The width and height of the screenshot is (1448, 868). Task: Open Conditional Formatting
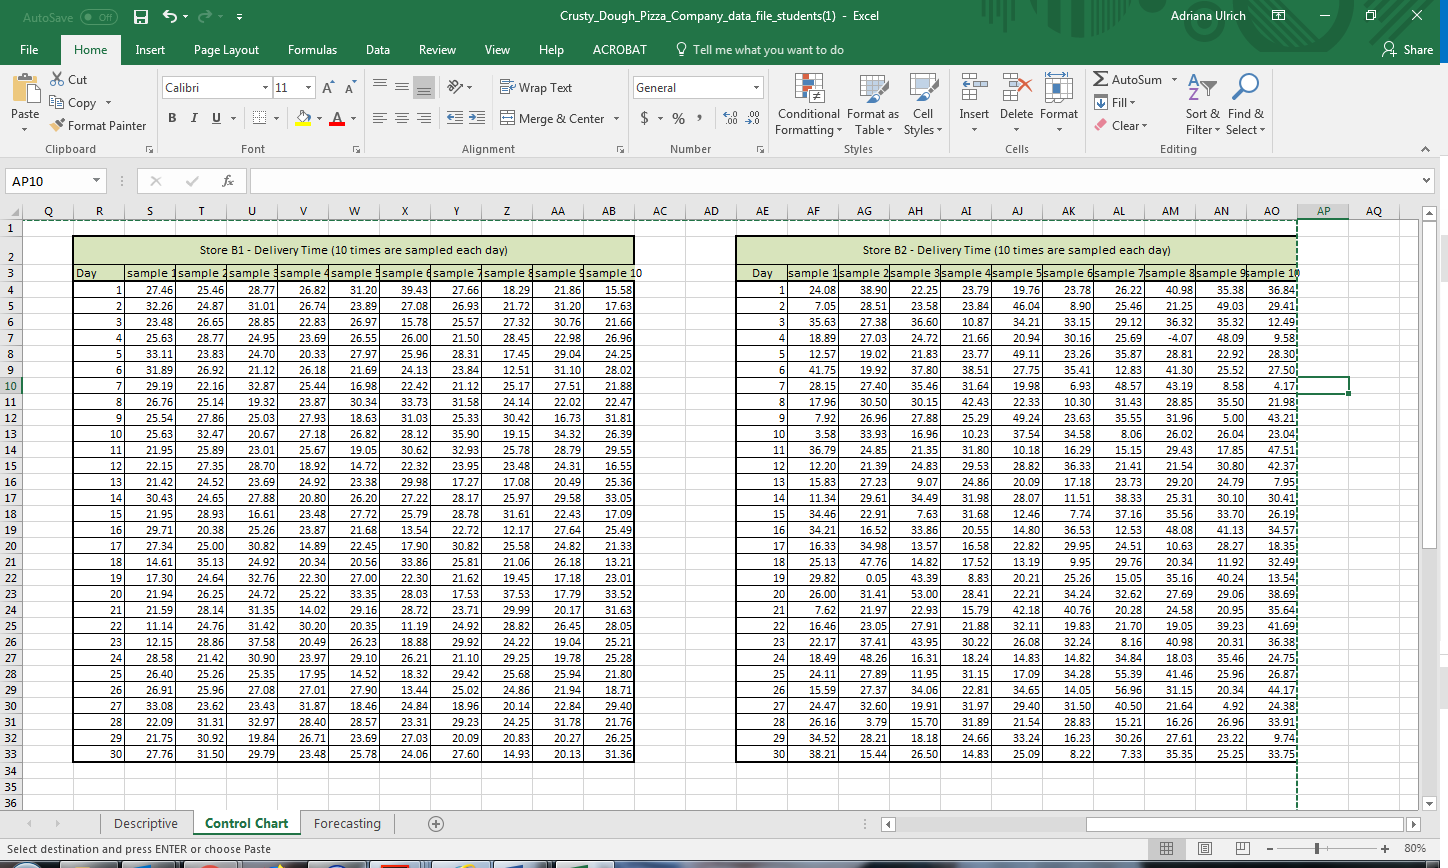pyautogui.click(x=808, y=104)
